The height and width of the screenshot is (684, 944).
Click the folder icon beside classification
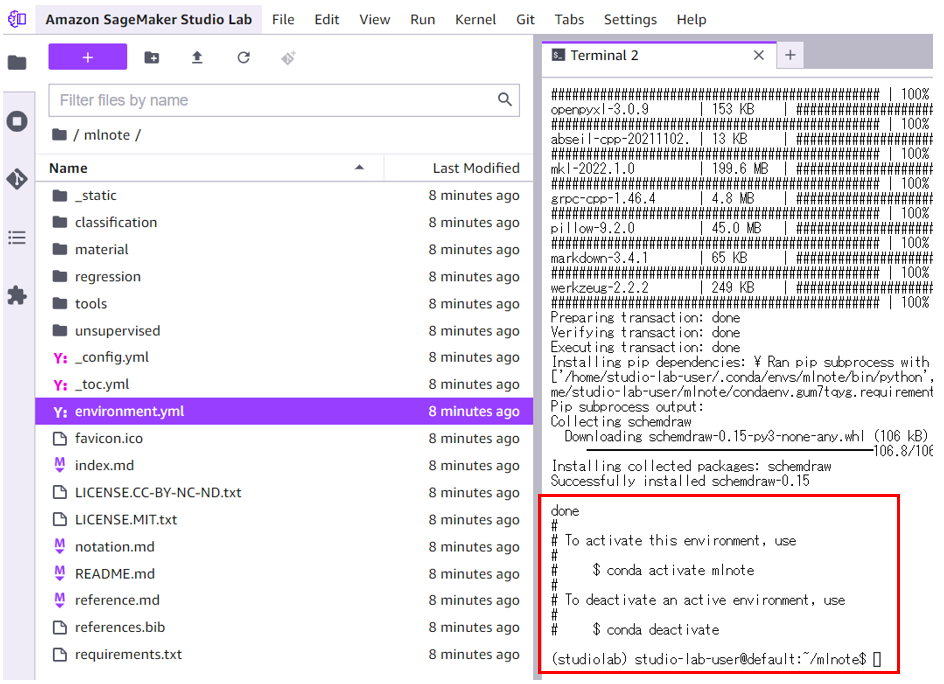tap(60, 222)
